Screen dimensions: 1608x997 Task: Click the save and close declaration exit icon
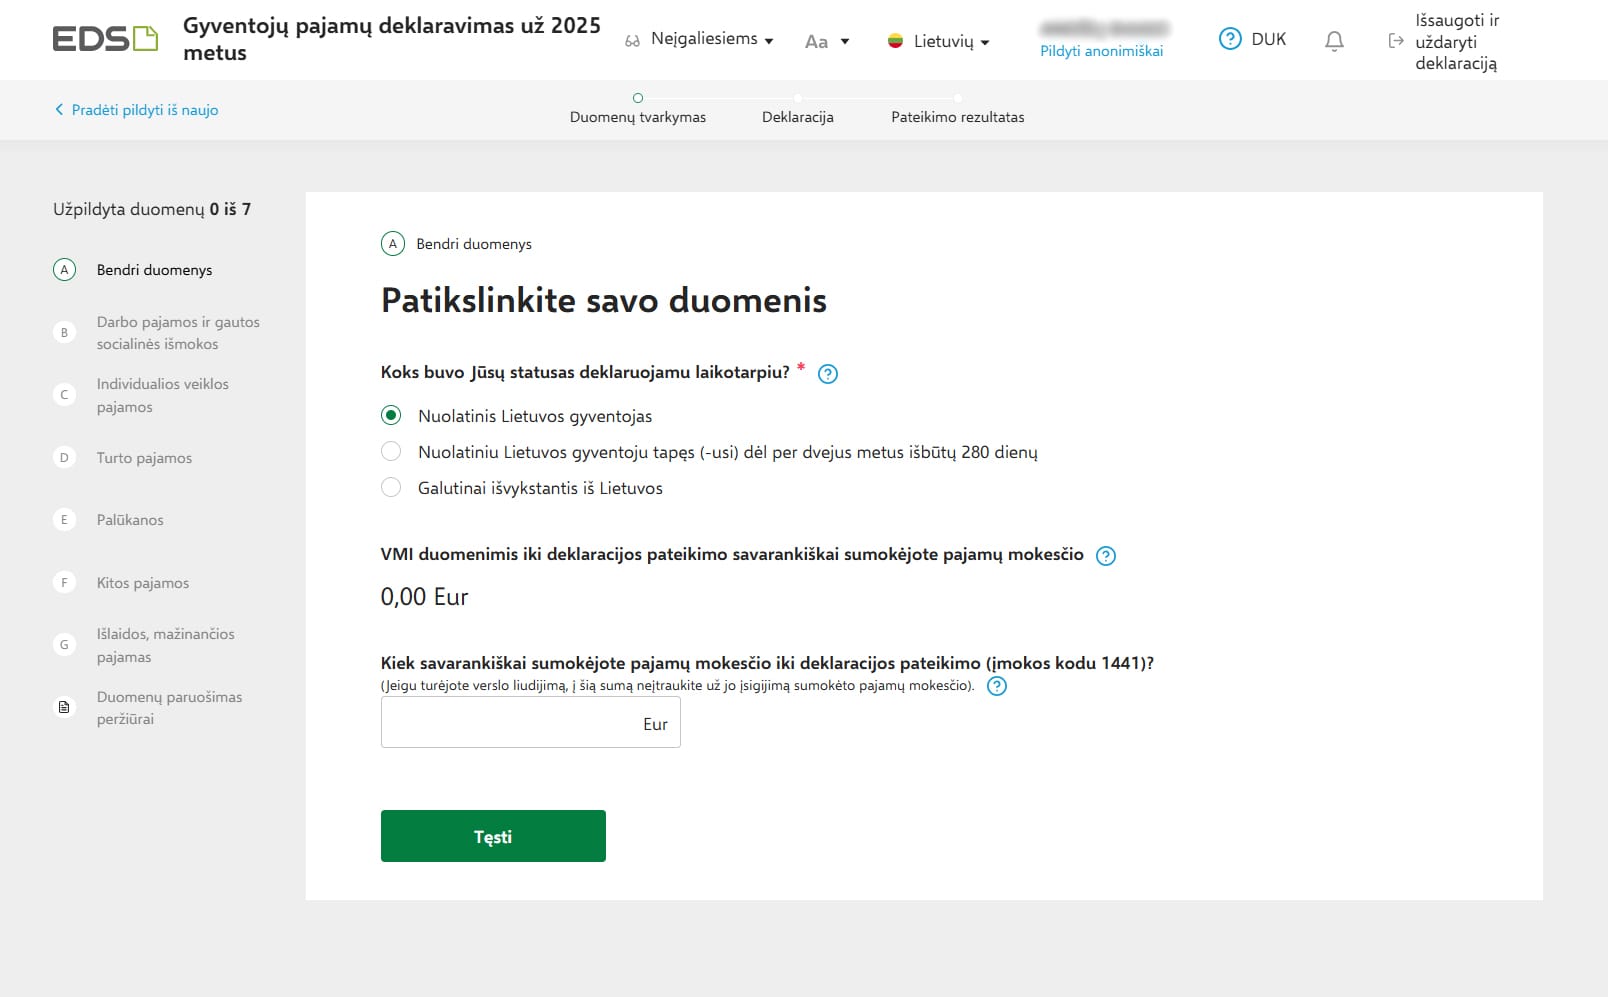[x=1396, y=41]
